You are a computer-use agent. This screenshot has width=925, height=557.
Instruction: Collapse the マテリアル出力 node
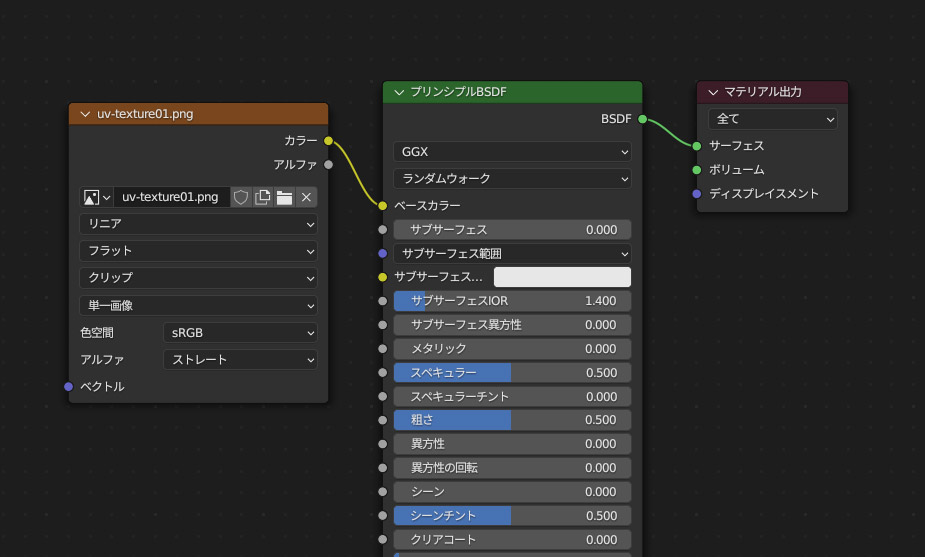pyautogui.click(x=713, y=92)
